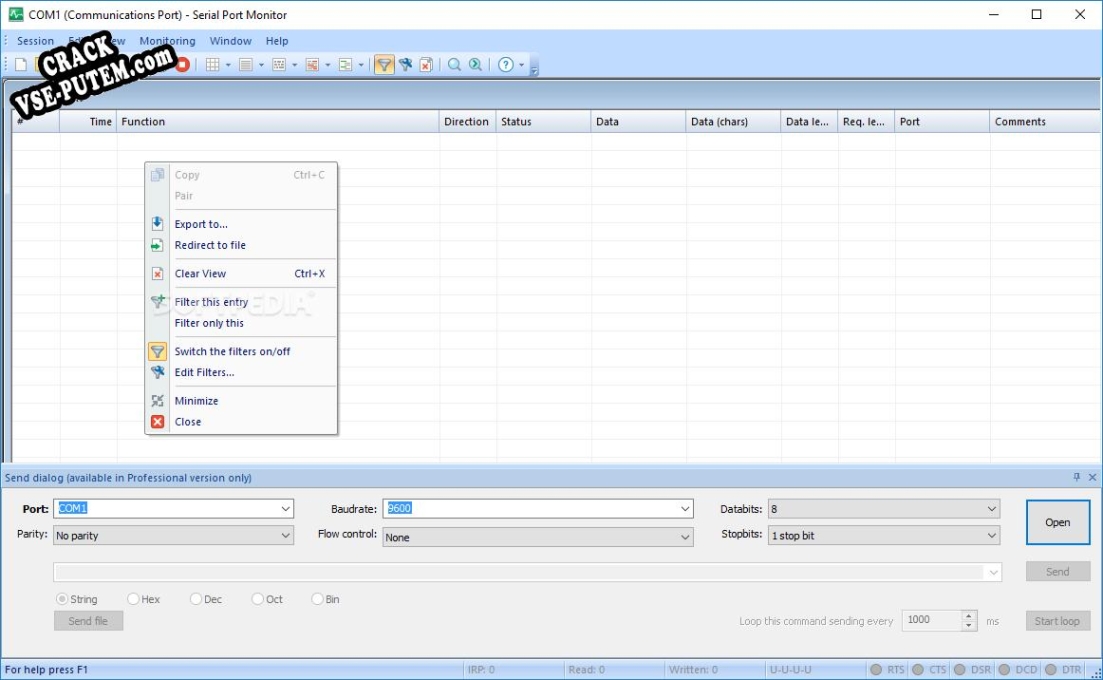The height and width of the screenshot is (680, 1103).
Task: Click the Direction column header
Action: pyautogui.click(x=467, y=122)
